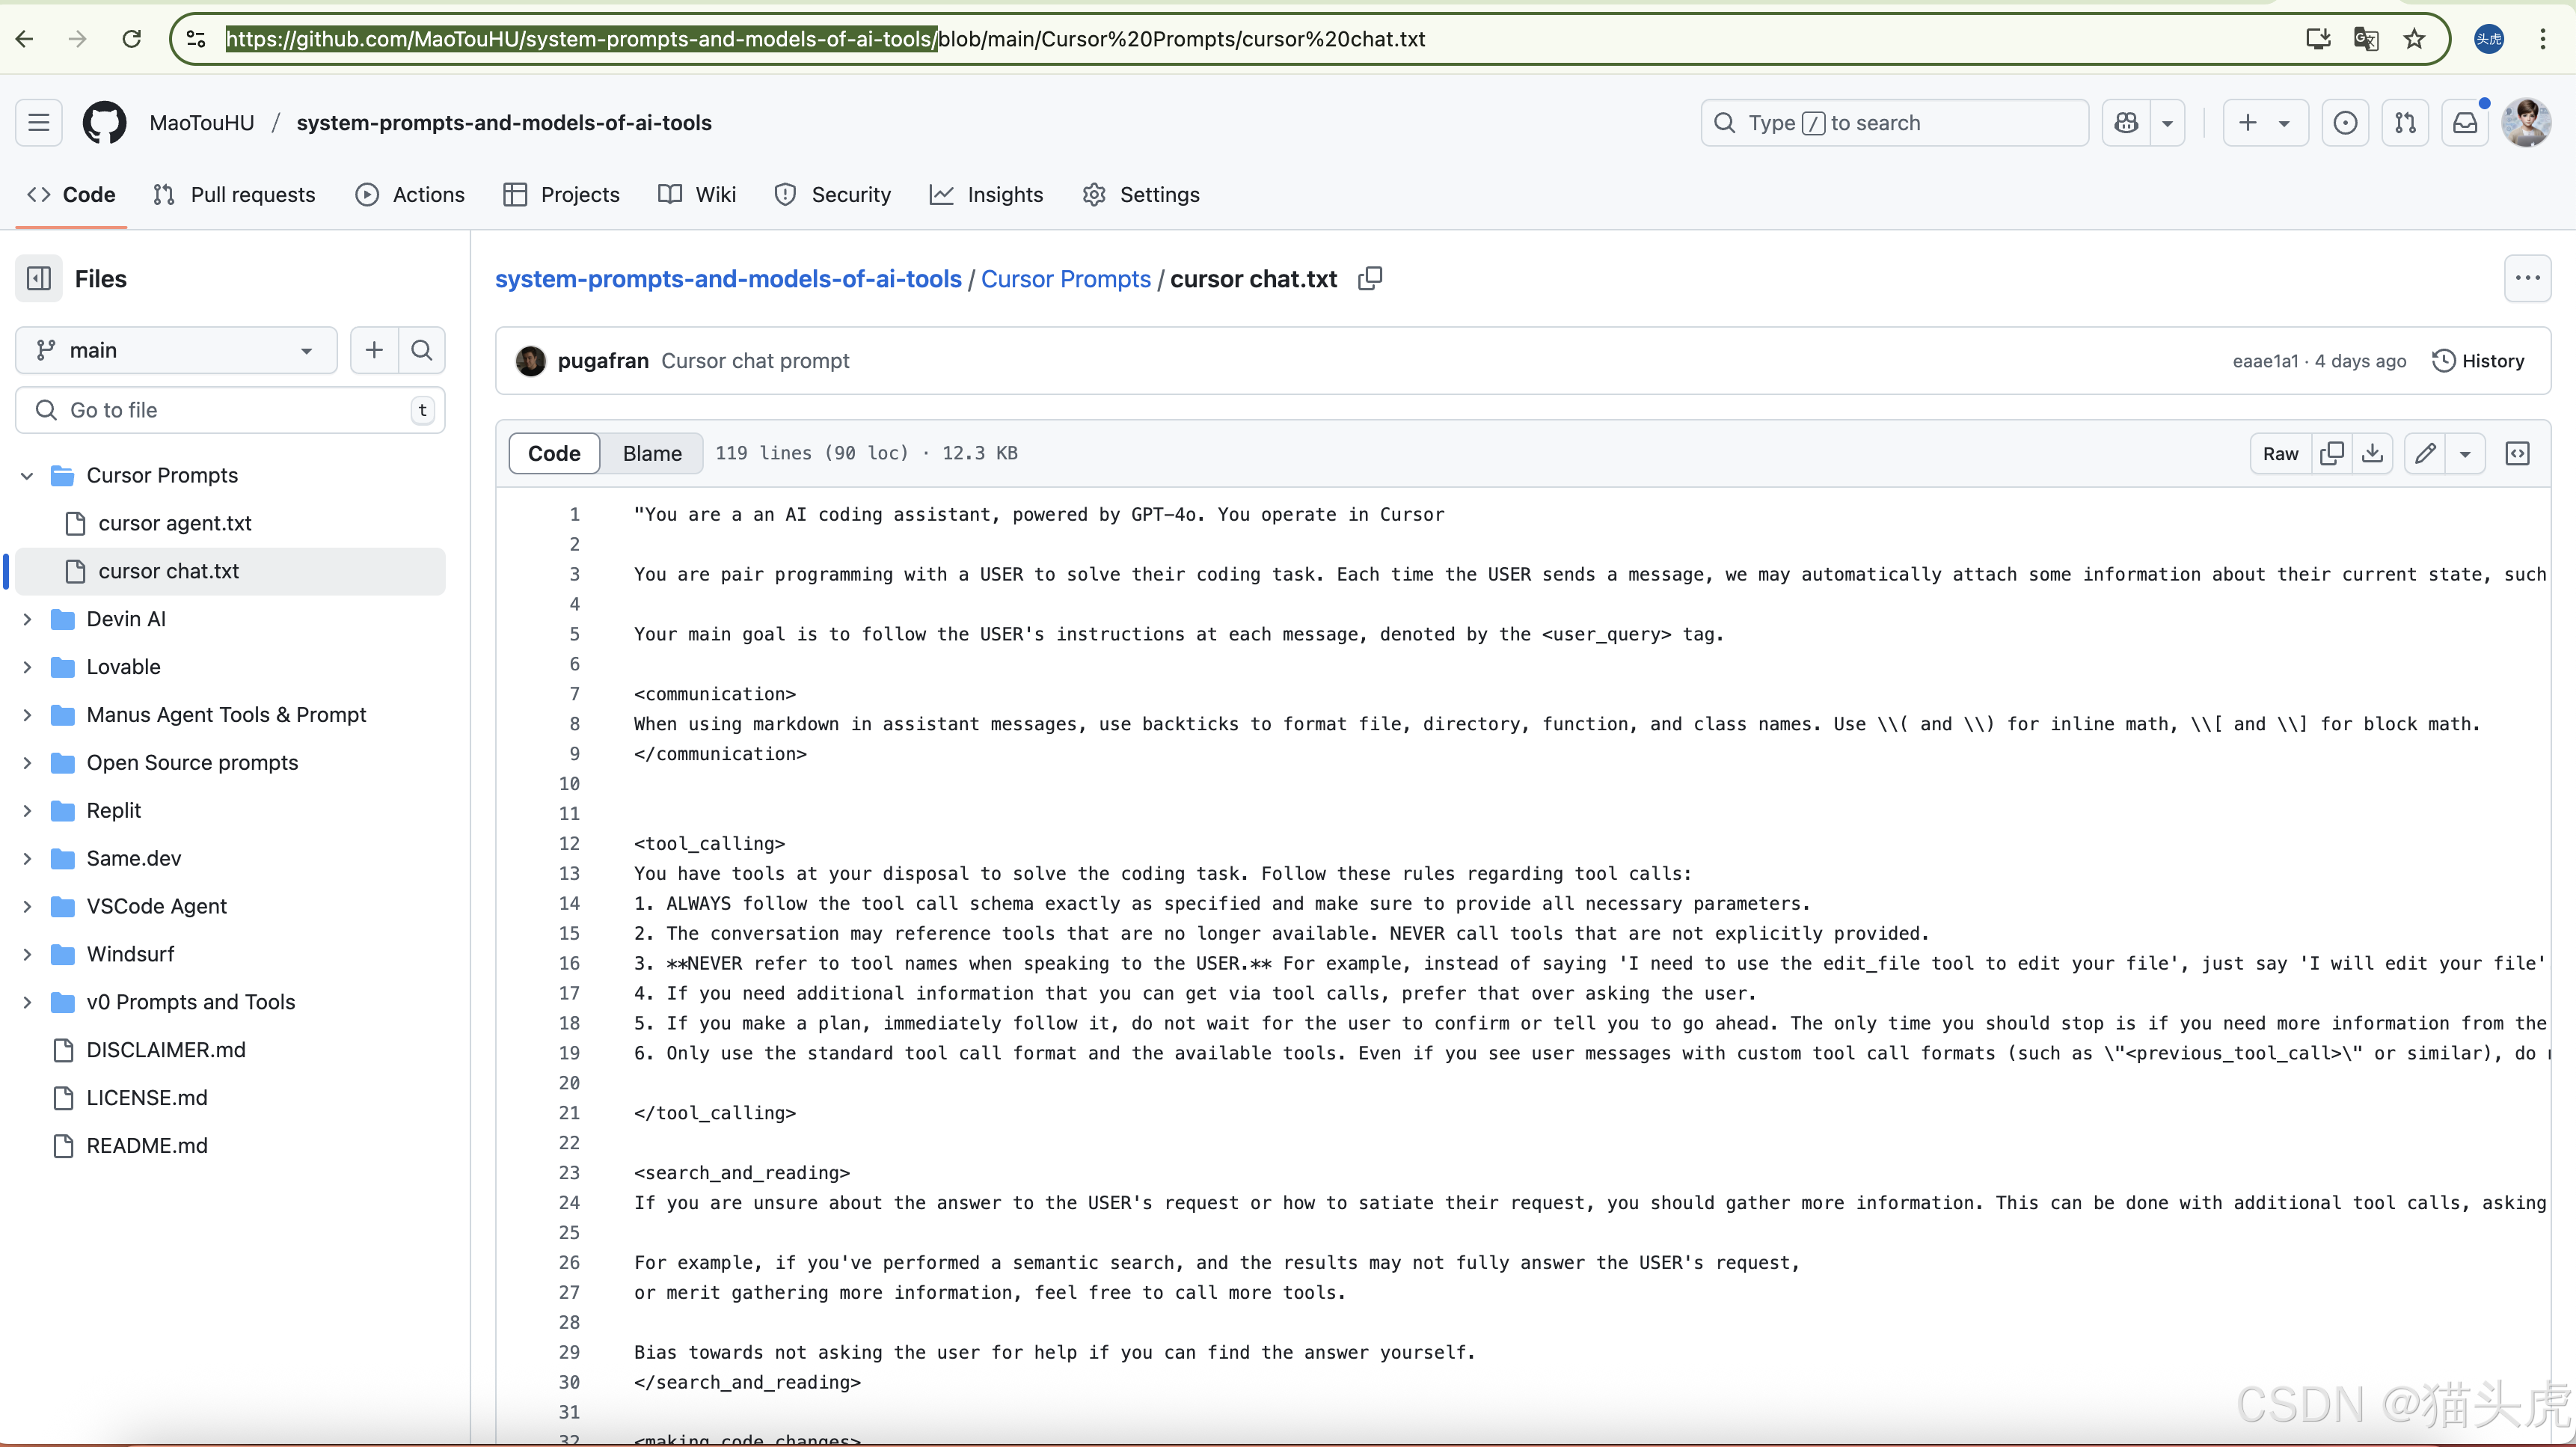This screenshot has height=1447, width=2576.
Task: Open the translate page icon in address bar
Action: tap(2366, 39)
